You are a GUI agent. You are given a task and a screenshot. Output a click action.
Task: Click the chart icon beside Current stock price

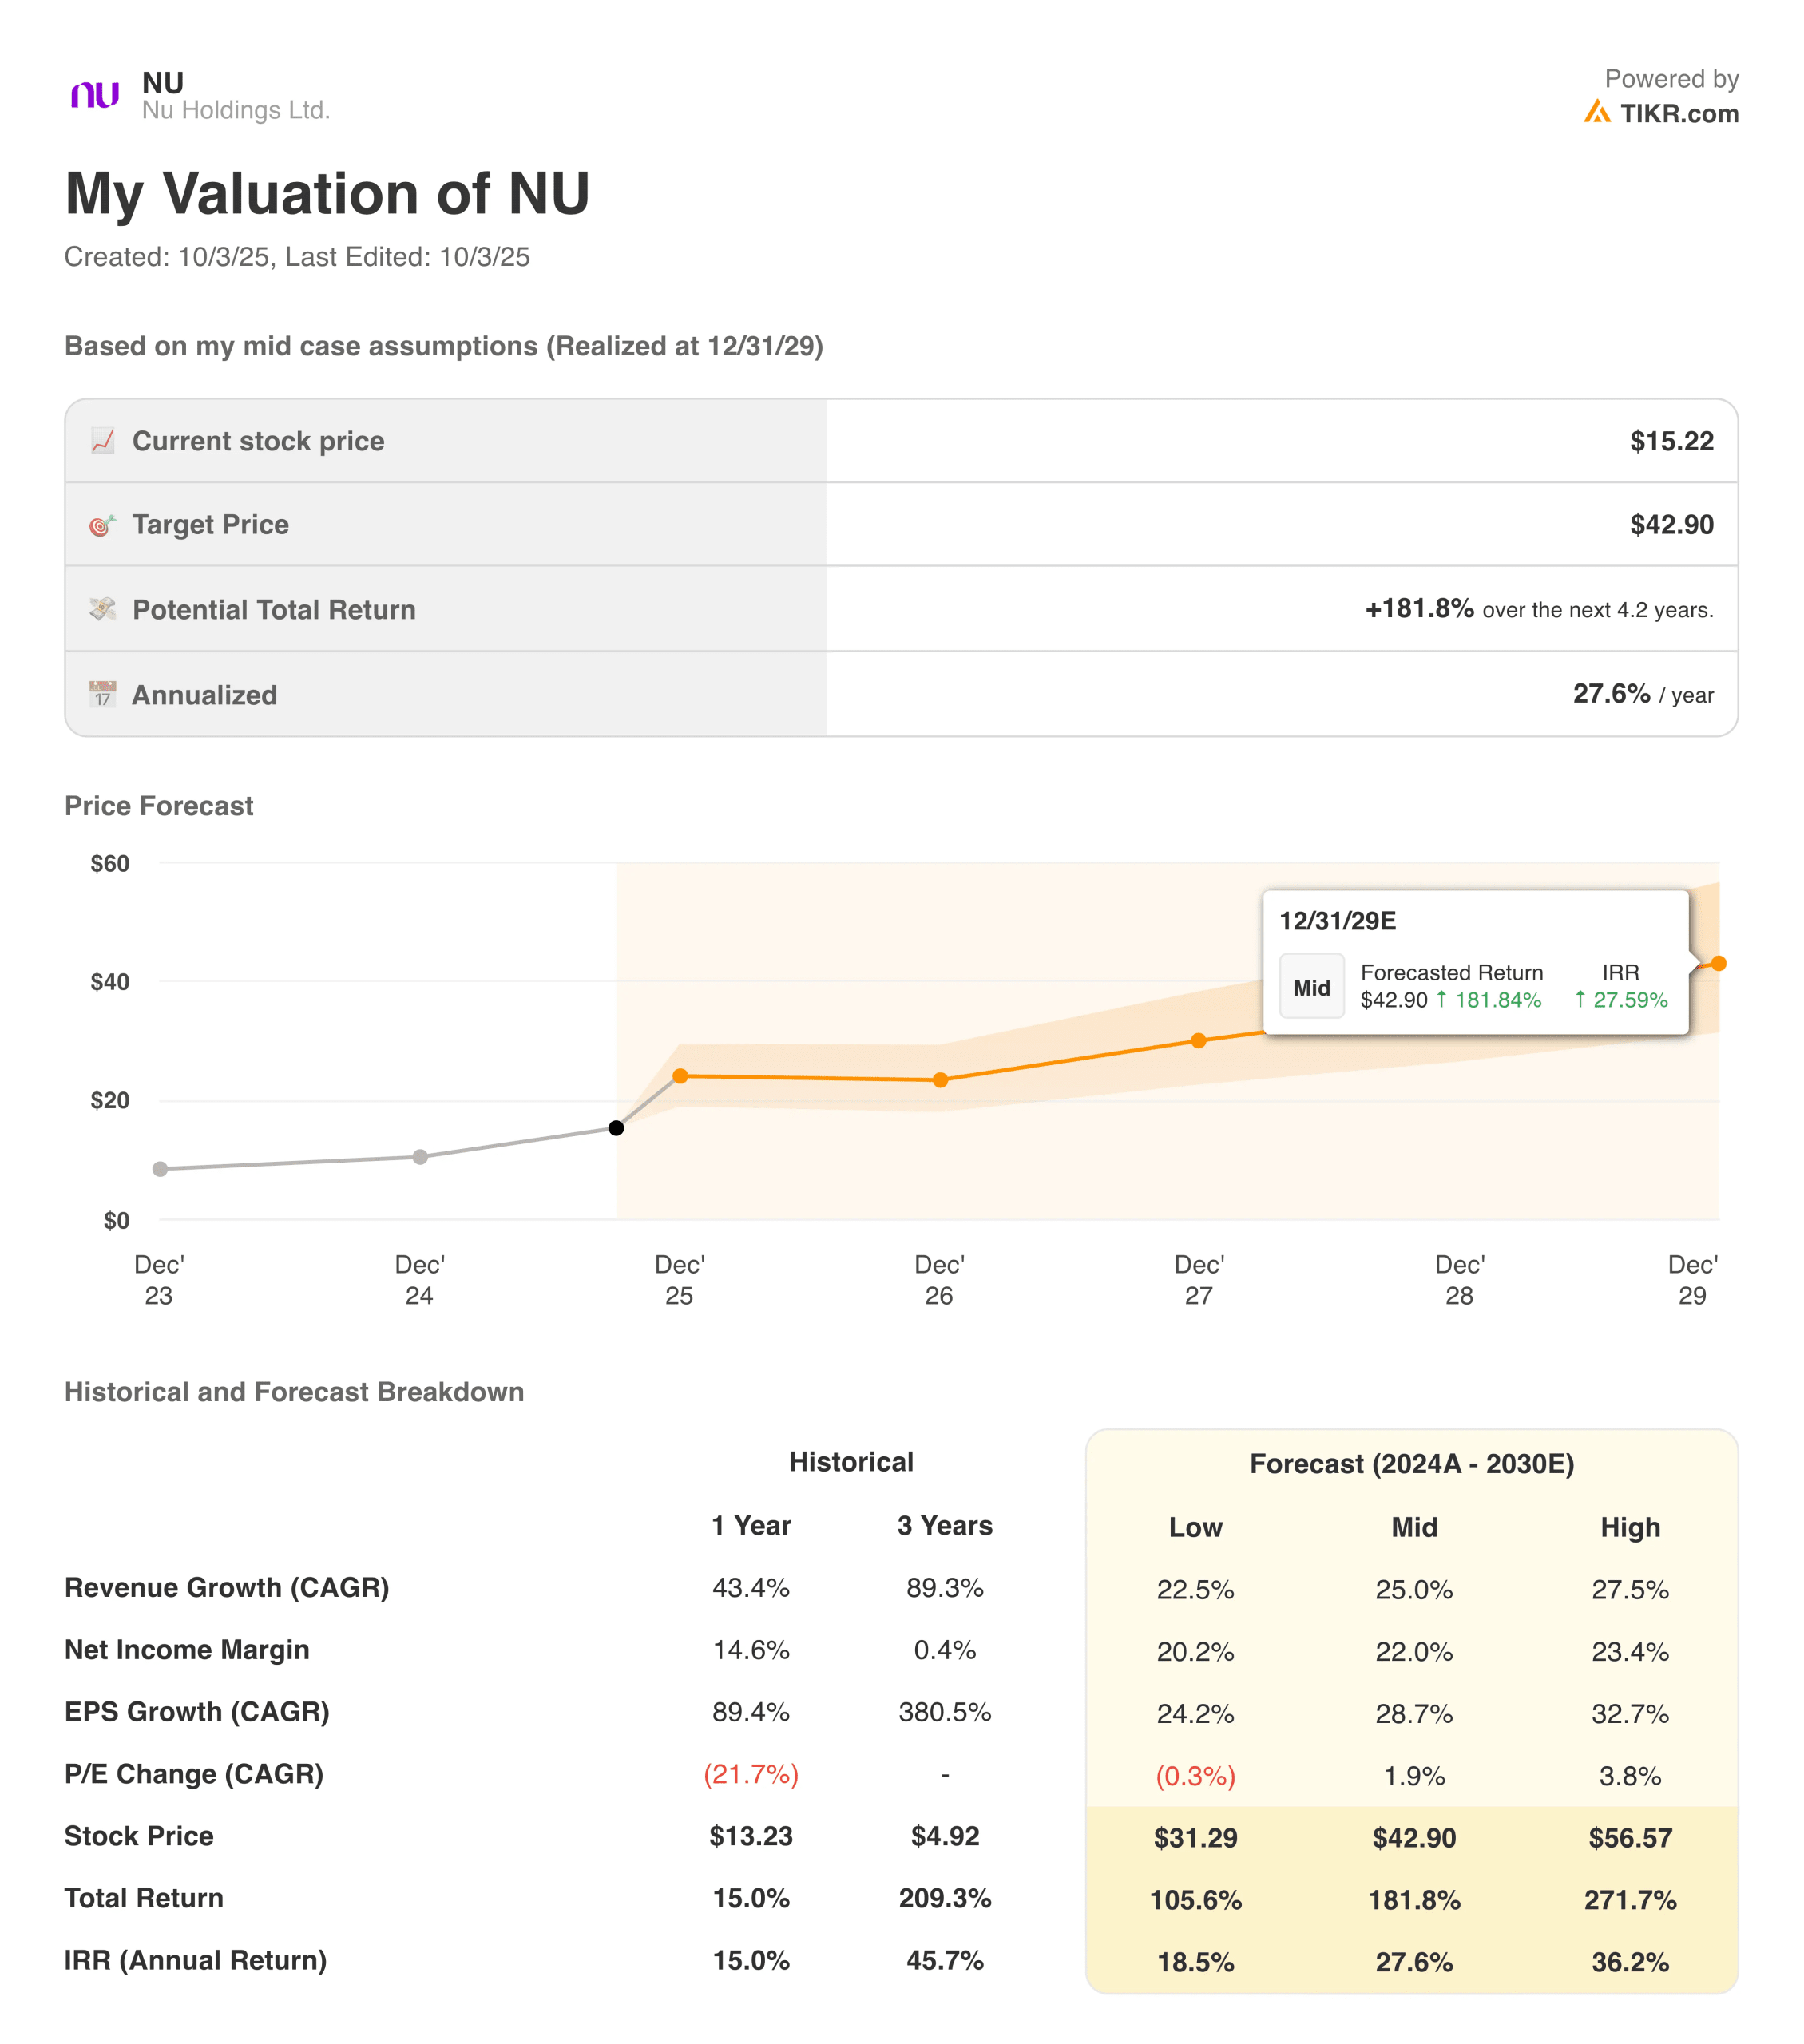pos(102,441)
